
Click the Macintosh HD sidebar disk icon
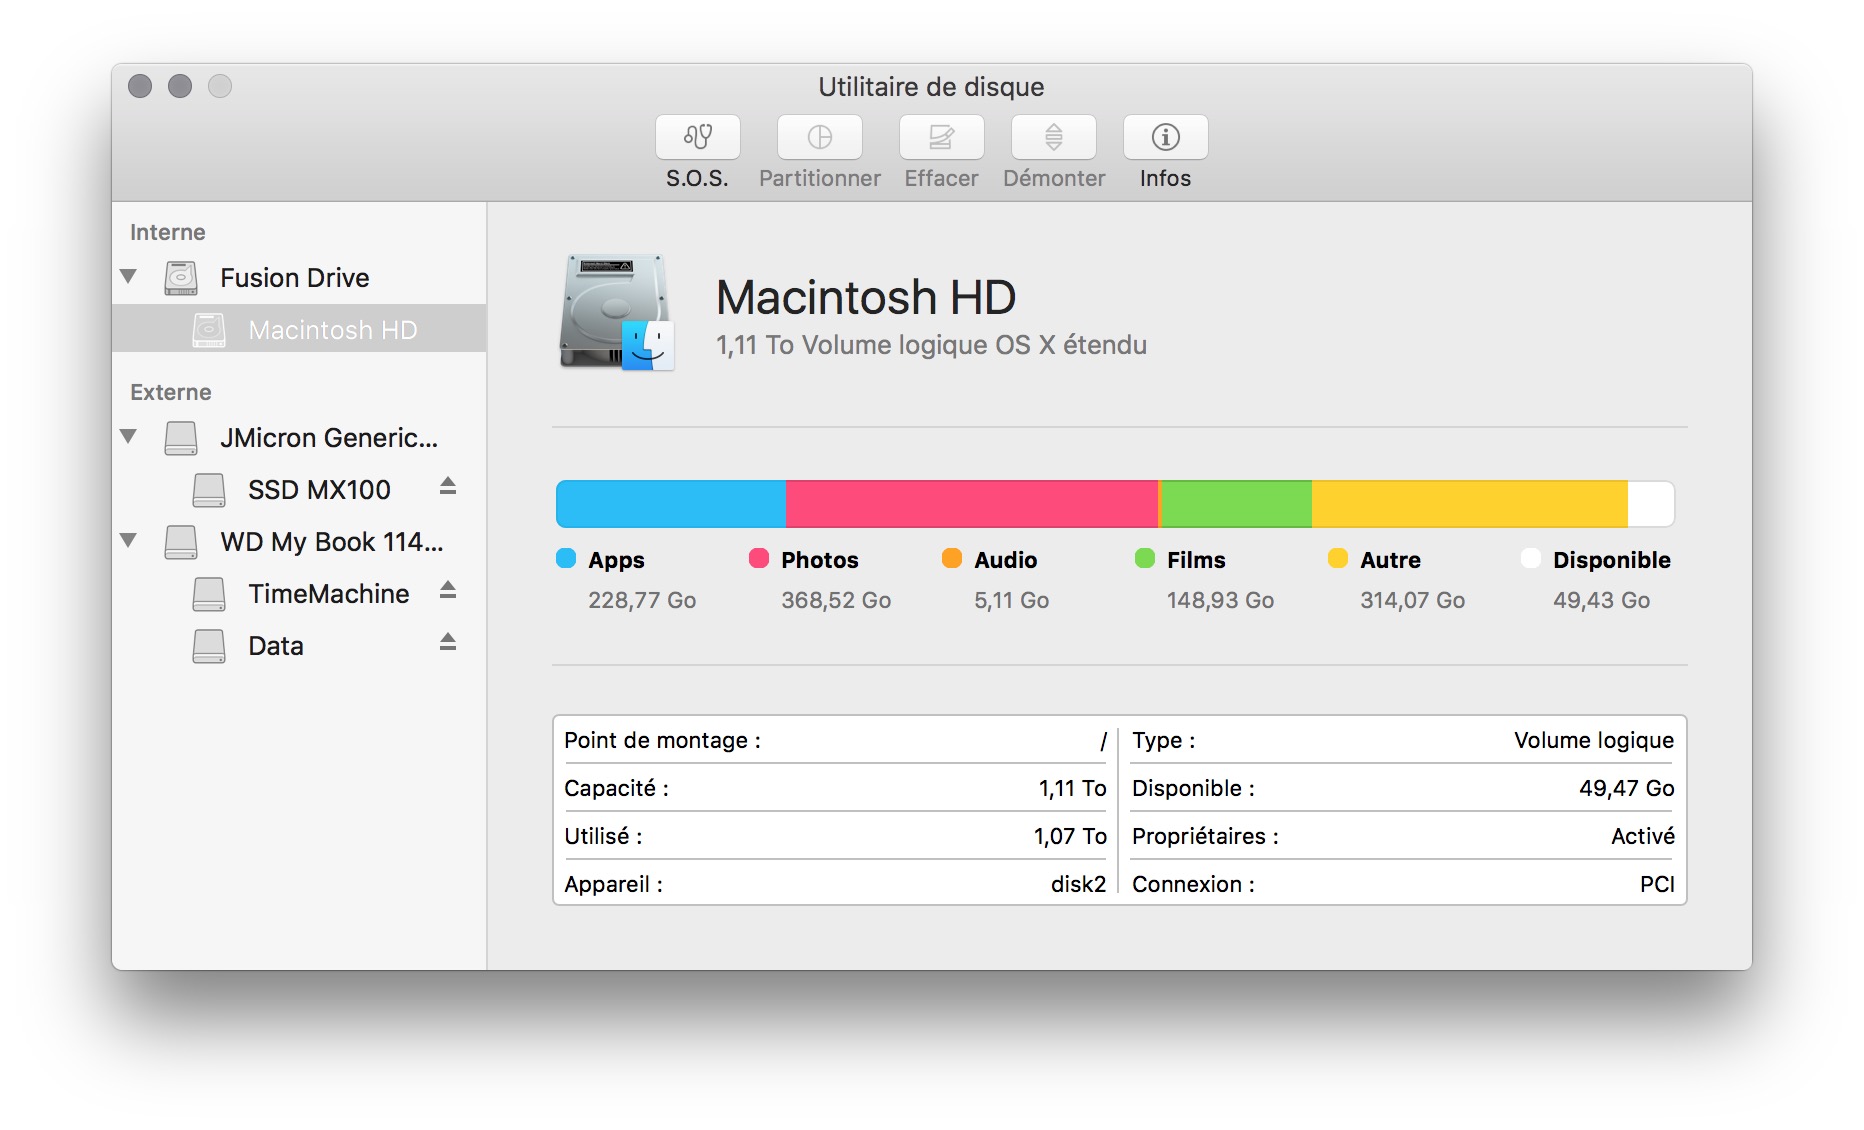209,330
